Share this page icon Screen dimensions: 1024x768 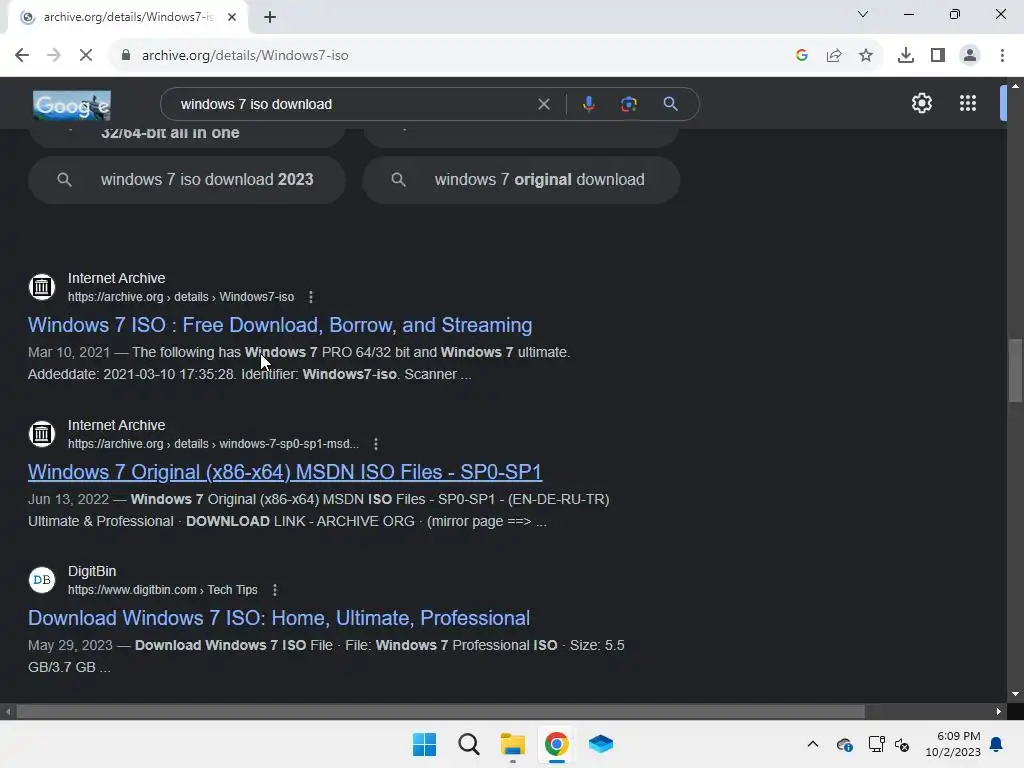coord(834,56)
